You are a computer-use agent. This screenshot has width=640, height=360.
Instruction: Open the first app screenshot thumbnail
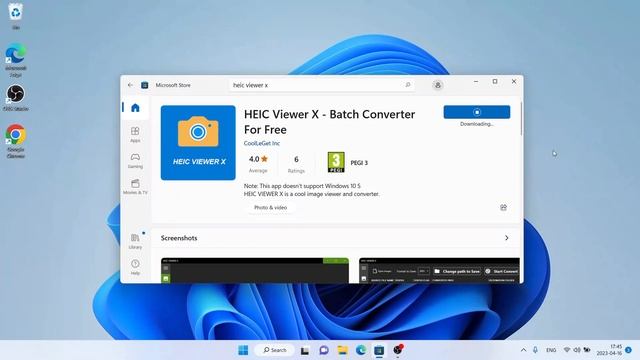255,270
